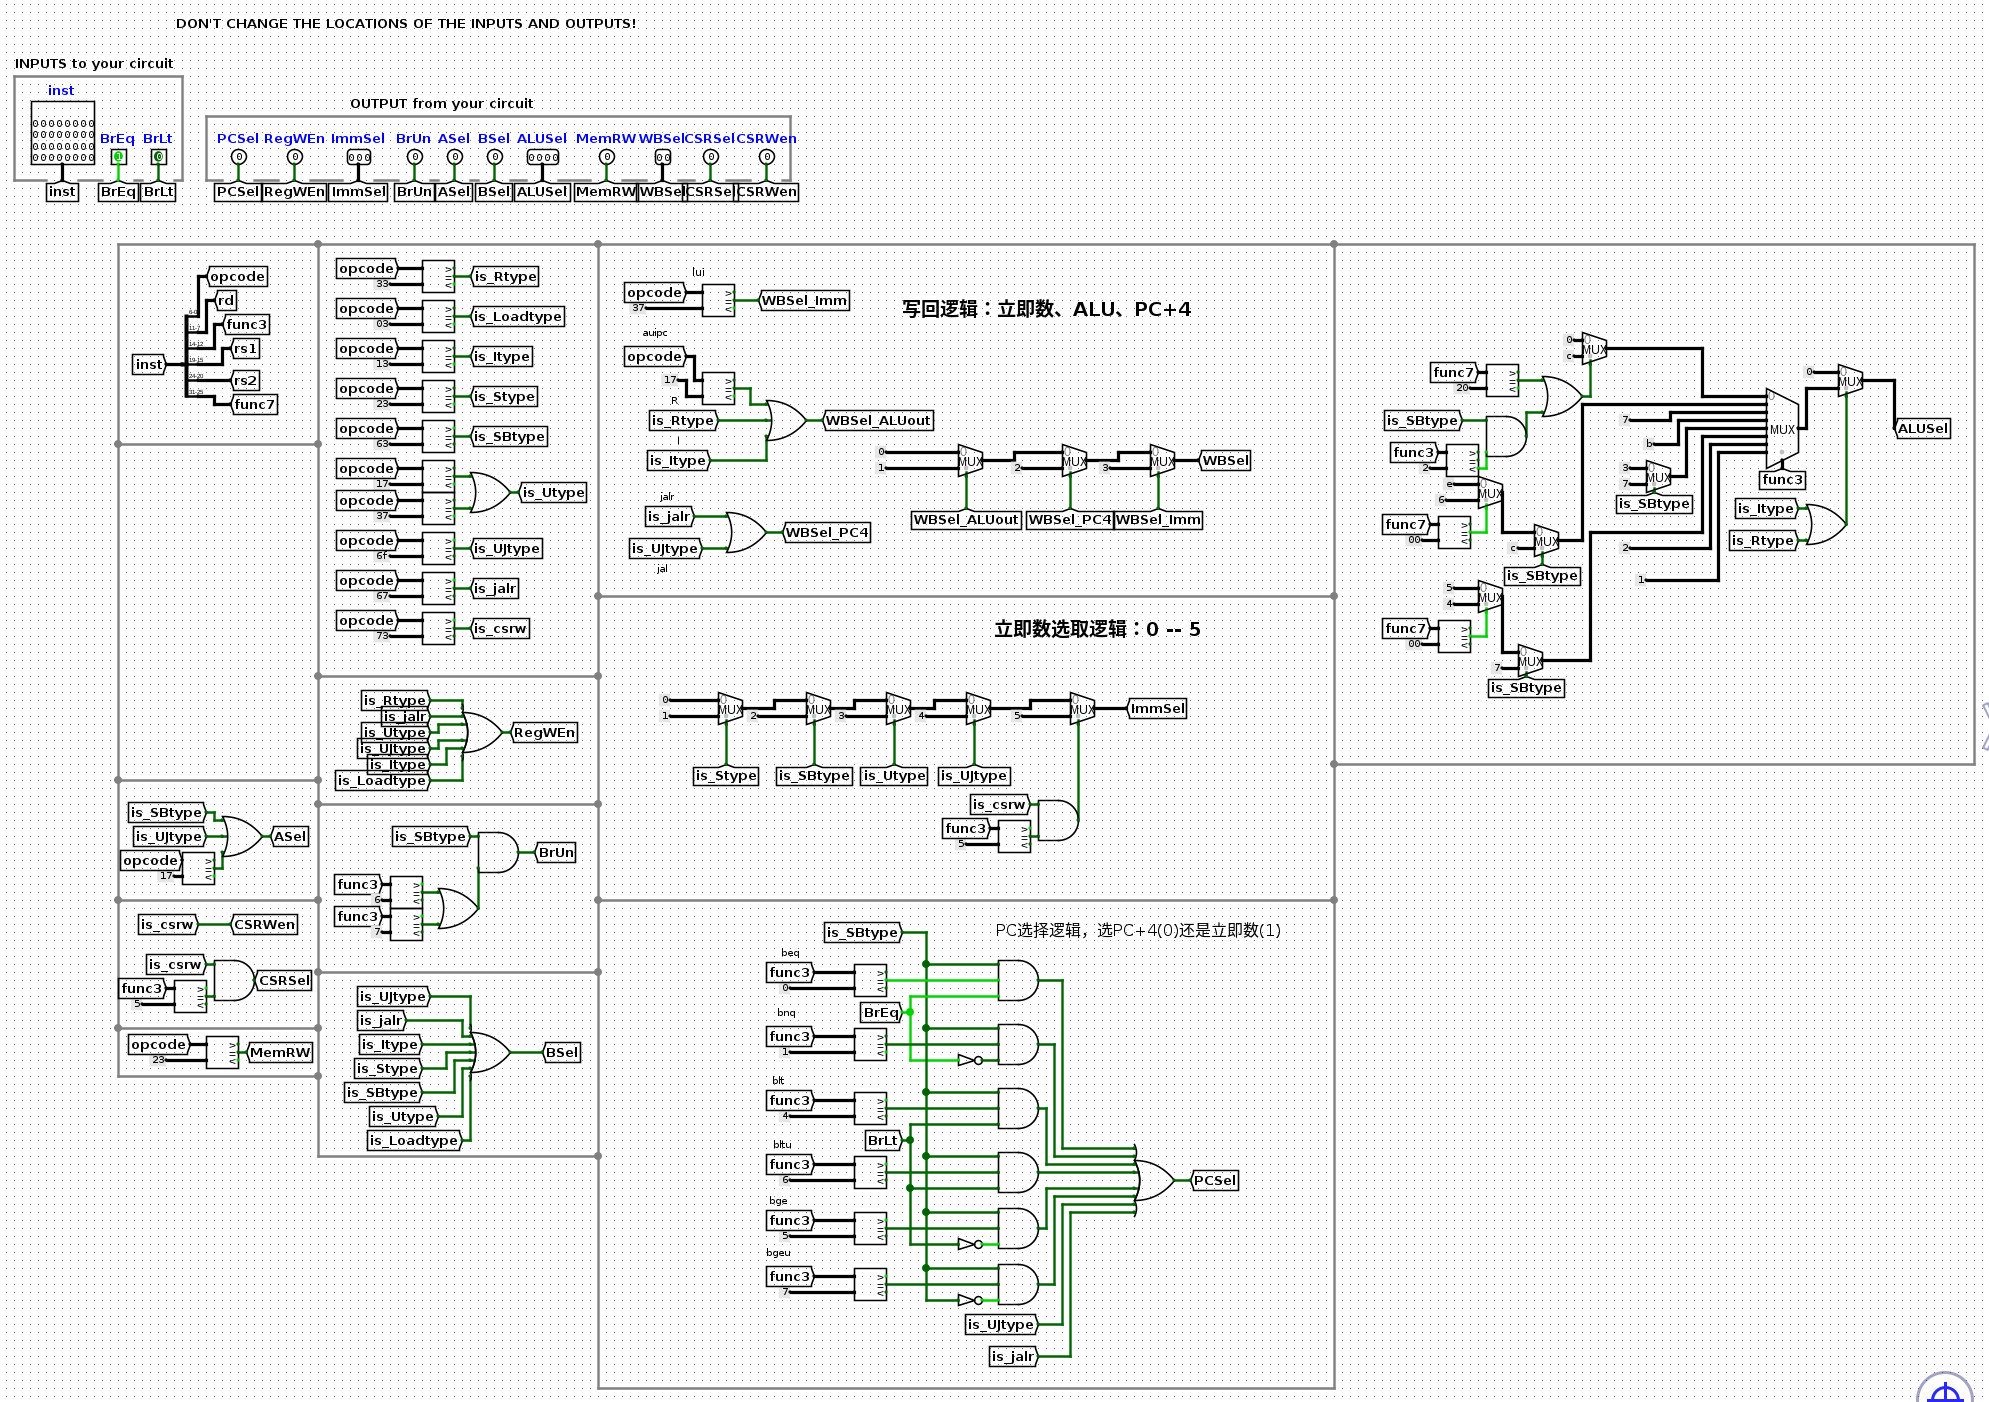Viewport: 1989px width, 1402px height.
Task: Select the '写回逻辑：立即数、ALU、PC+4' label
Action: pos(1046,309)
